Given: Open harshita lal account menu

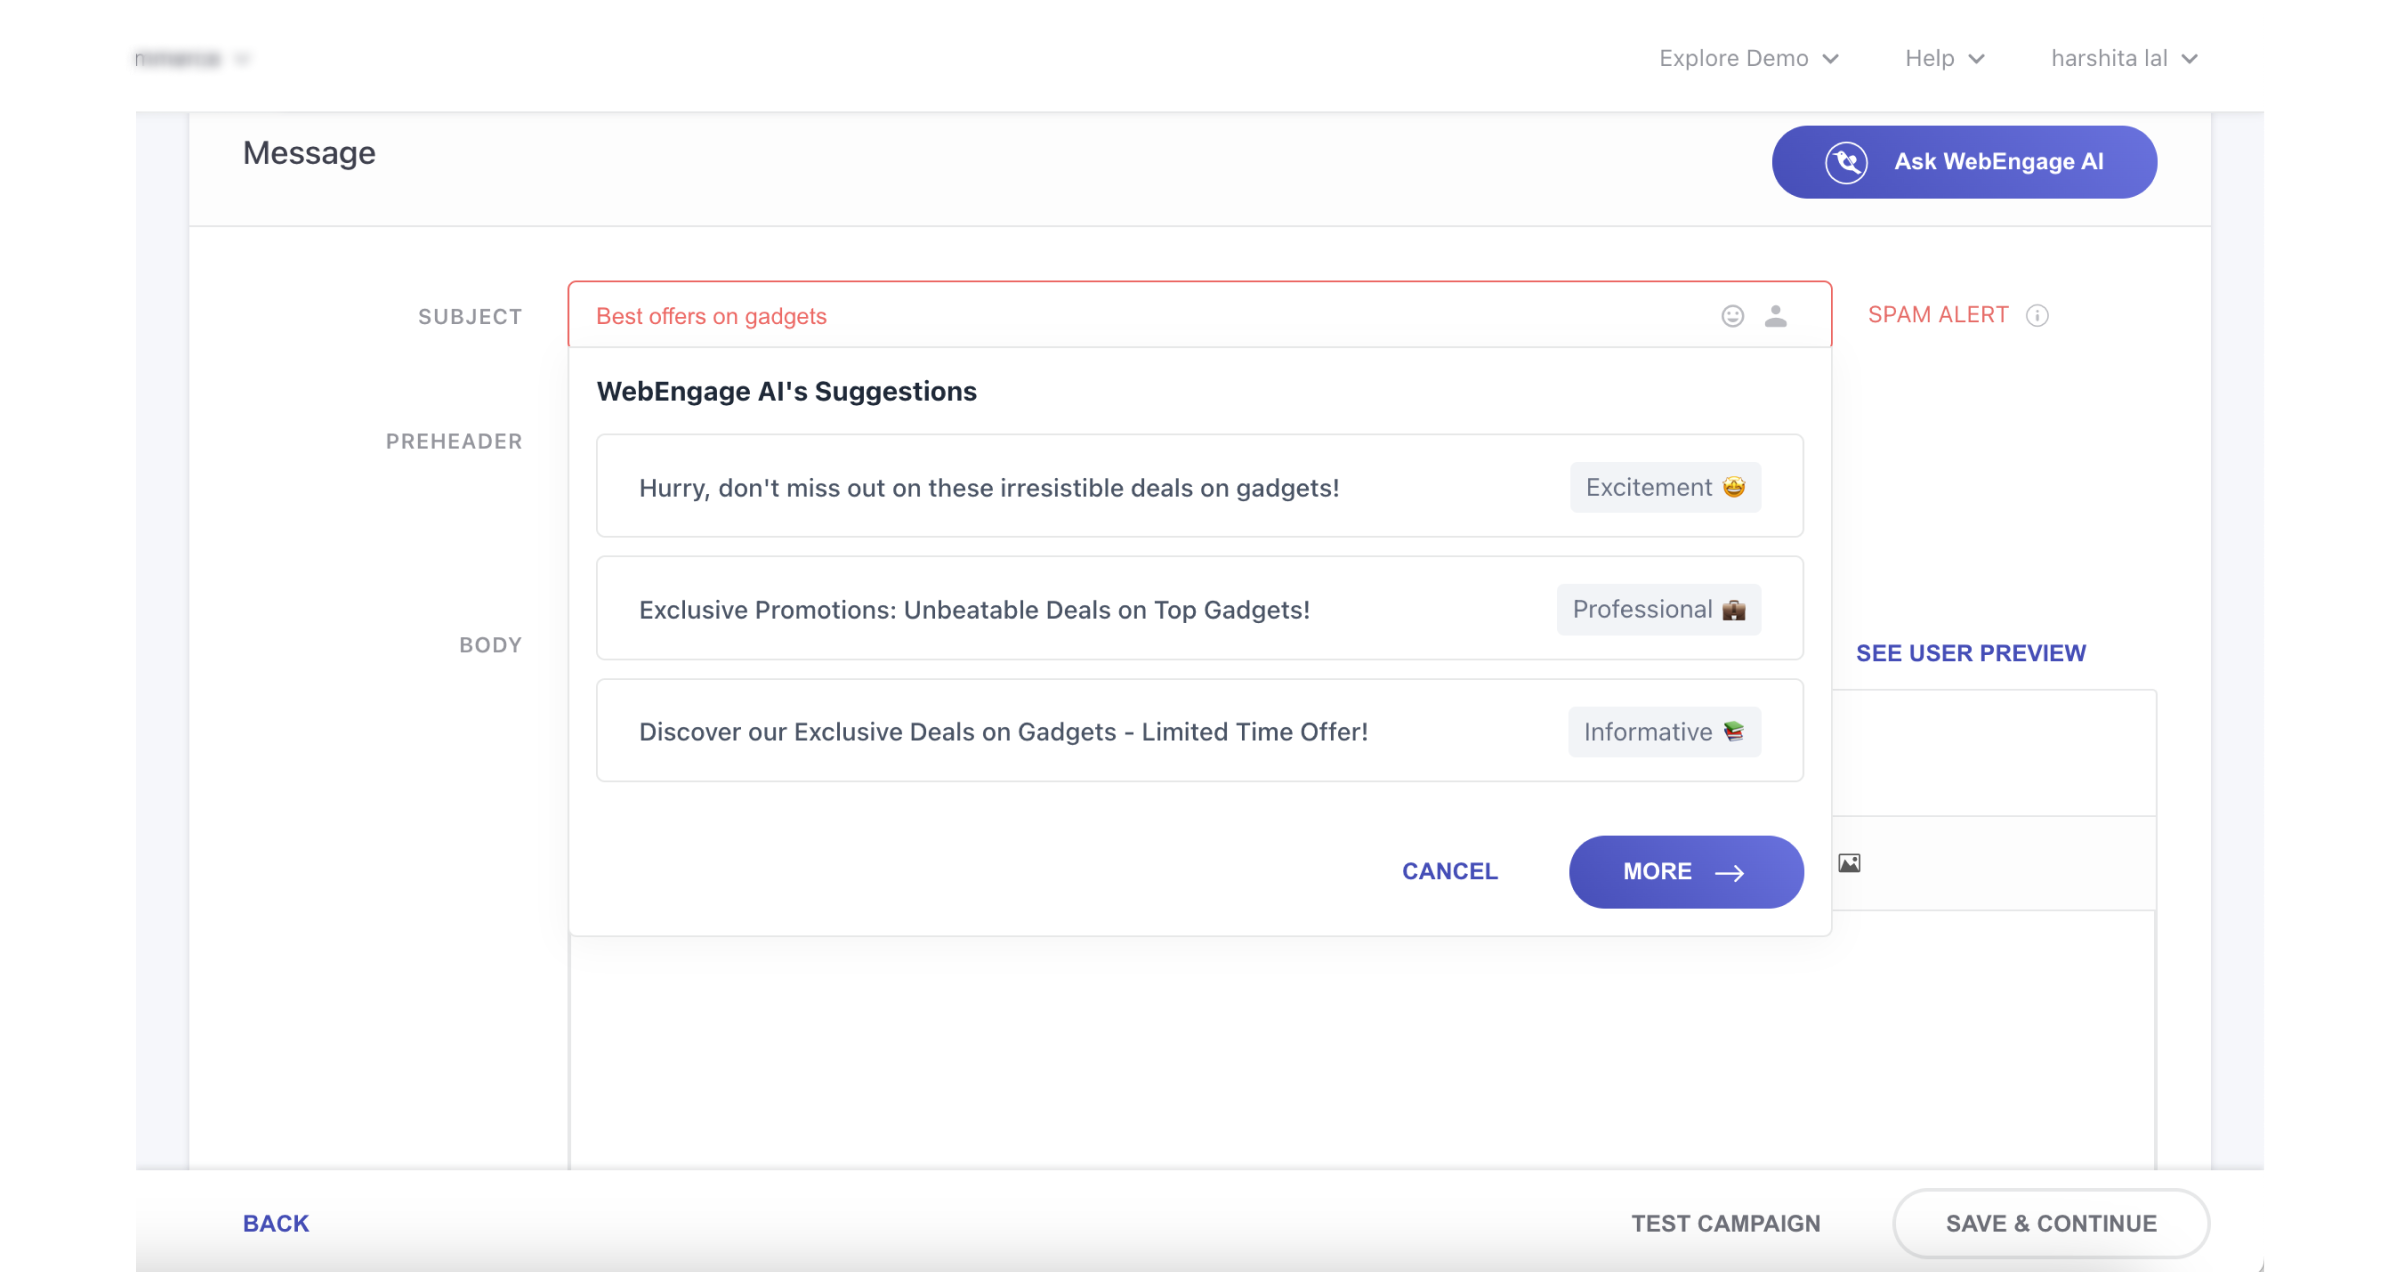Looking at the screenshot, I should coord(2123,59).
